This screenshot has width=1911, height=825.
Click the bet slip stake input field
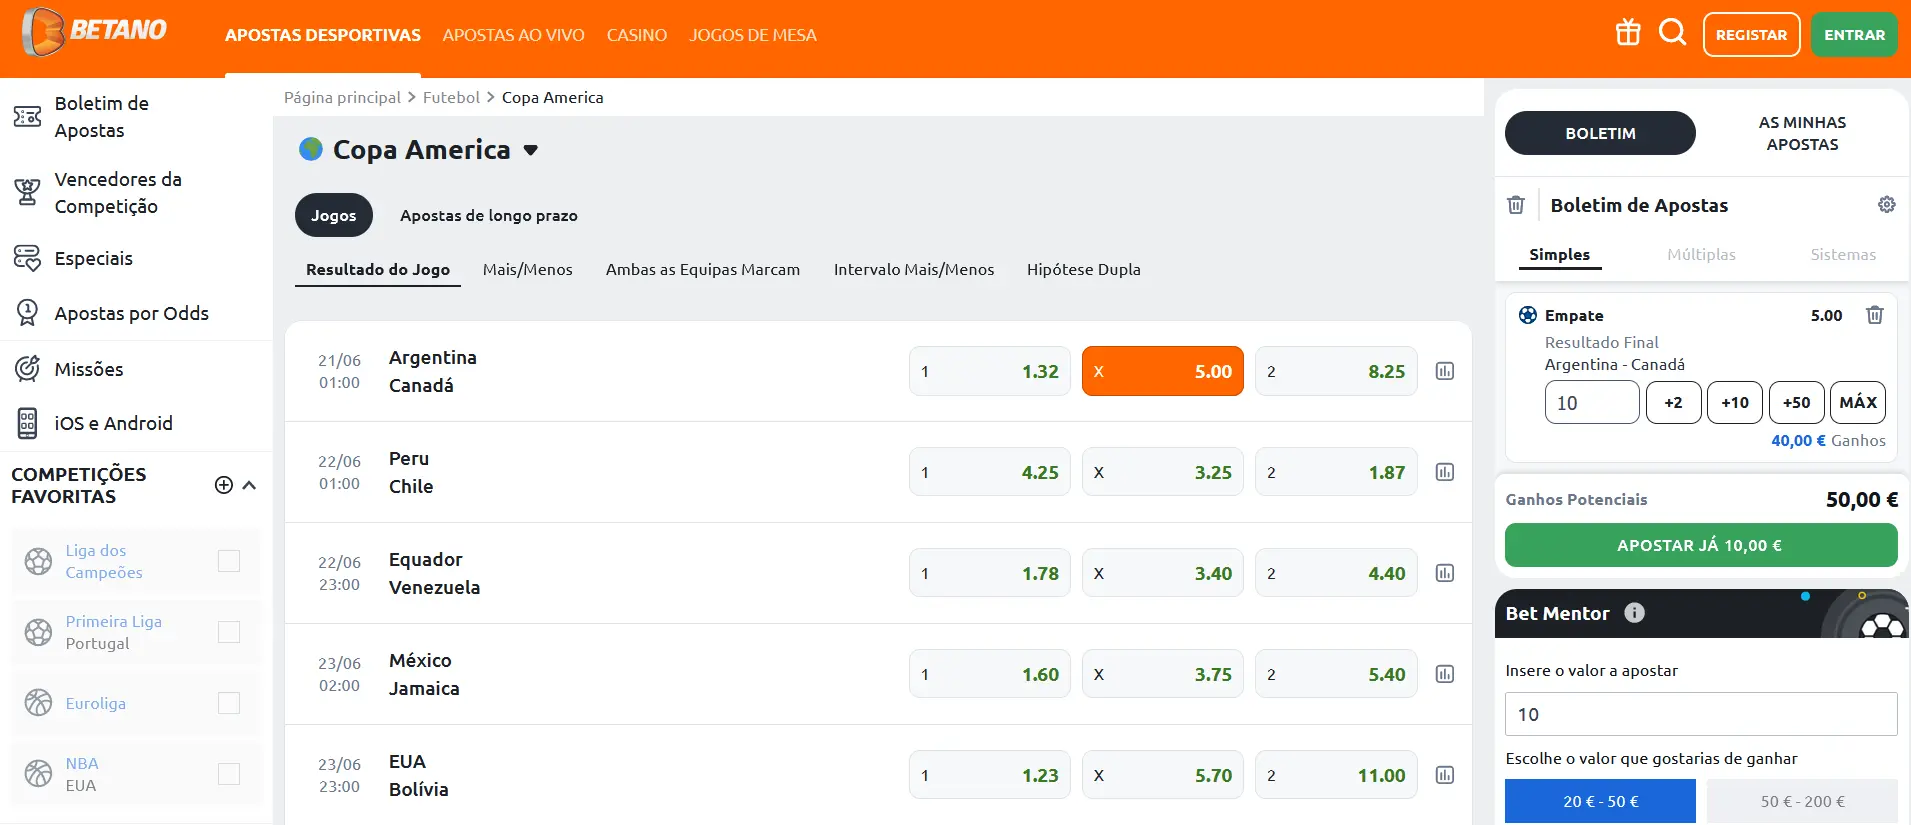1592,402
